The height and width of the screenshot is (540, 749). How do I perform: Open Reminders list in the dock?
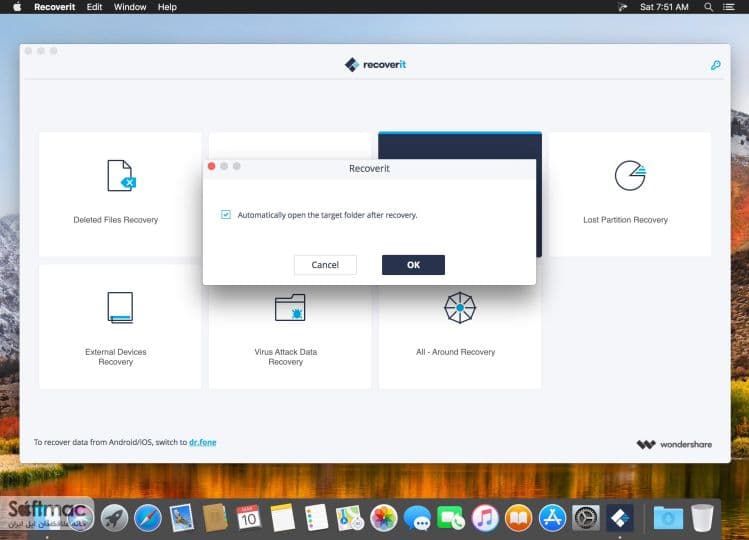point(316,518)
